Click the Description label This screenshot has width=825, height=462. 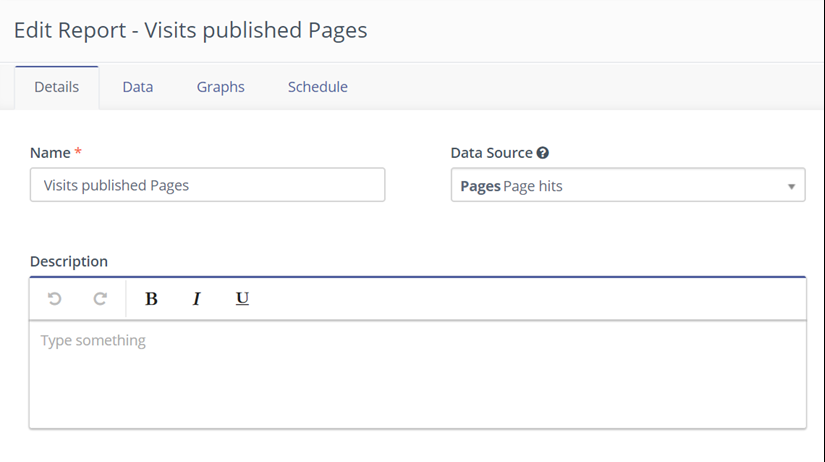click(x=69, y=261)
